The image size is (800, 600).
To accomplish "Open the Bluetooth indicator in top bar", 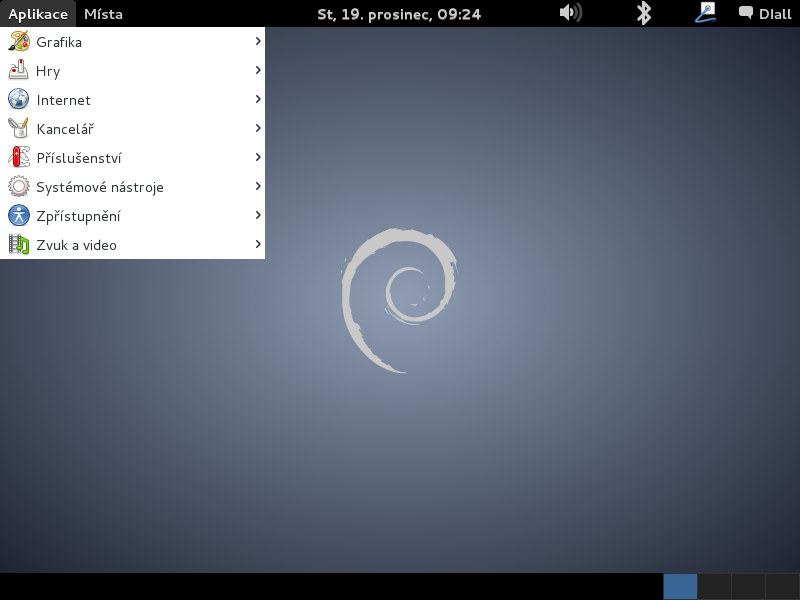I will [x=644, y=13].
